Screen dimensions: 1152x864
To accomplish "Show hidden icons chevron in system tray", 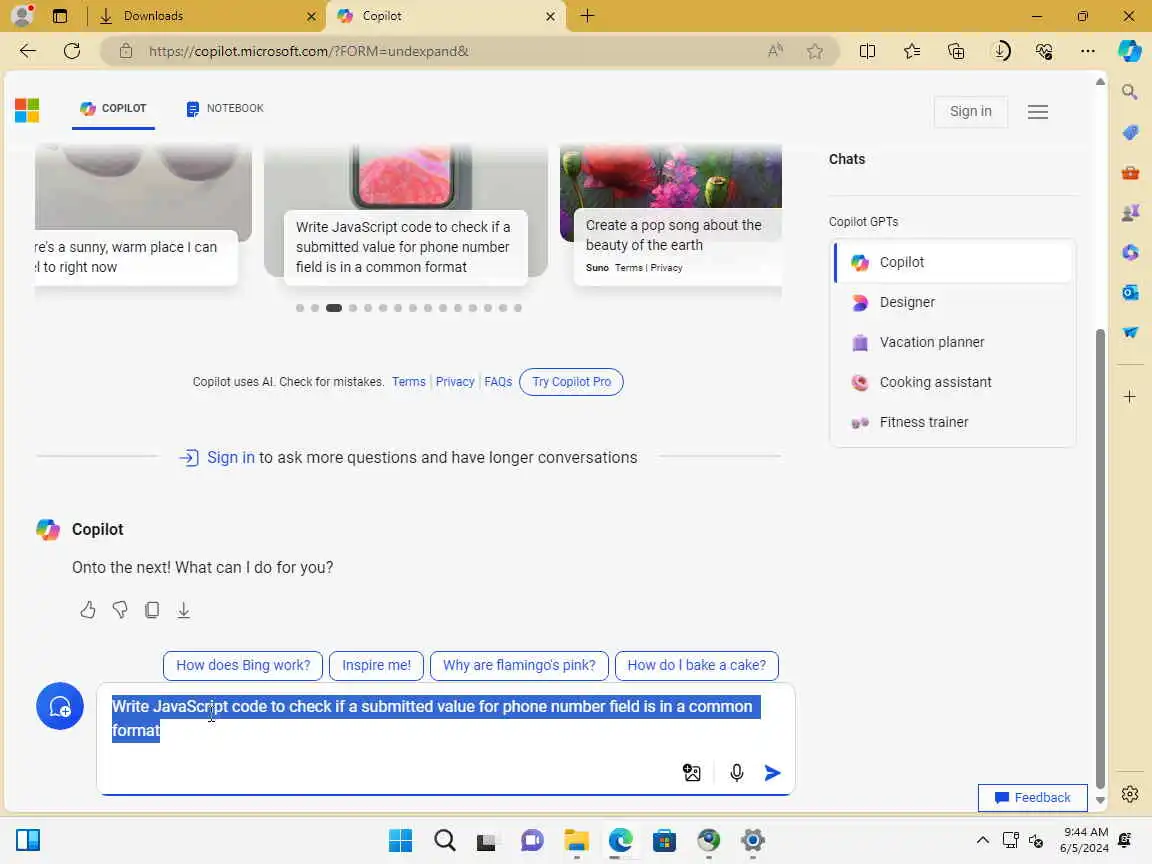I will [982, 840].
